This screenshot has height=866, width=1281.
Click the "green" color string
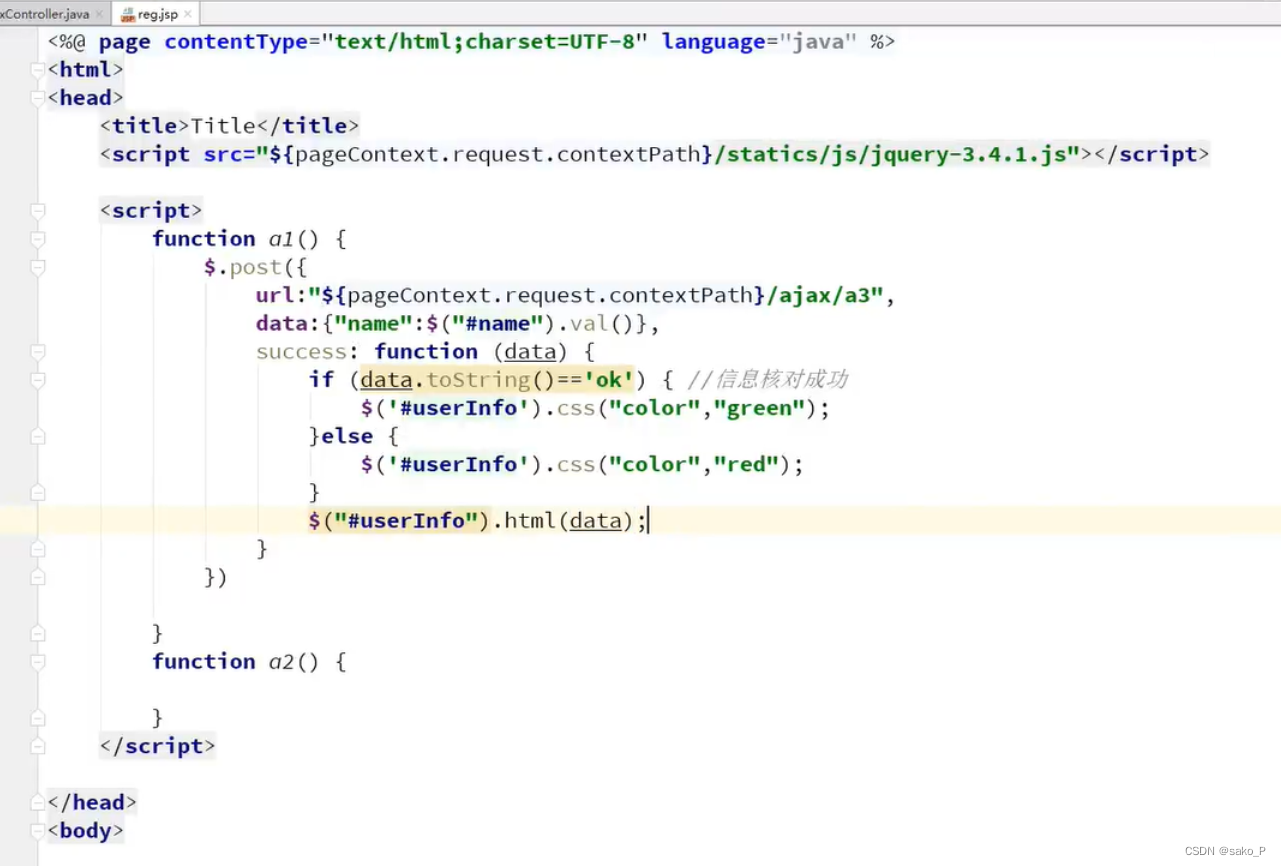(x=760, y=408)
